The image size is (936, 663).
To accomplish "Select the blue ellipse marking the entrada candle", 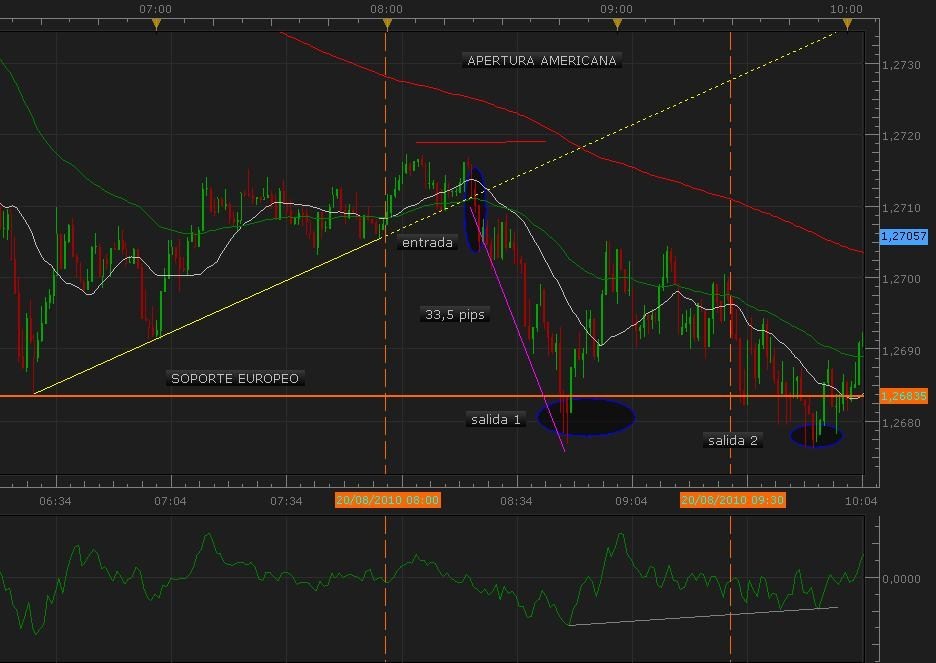I will 476,209.
